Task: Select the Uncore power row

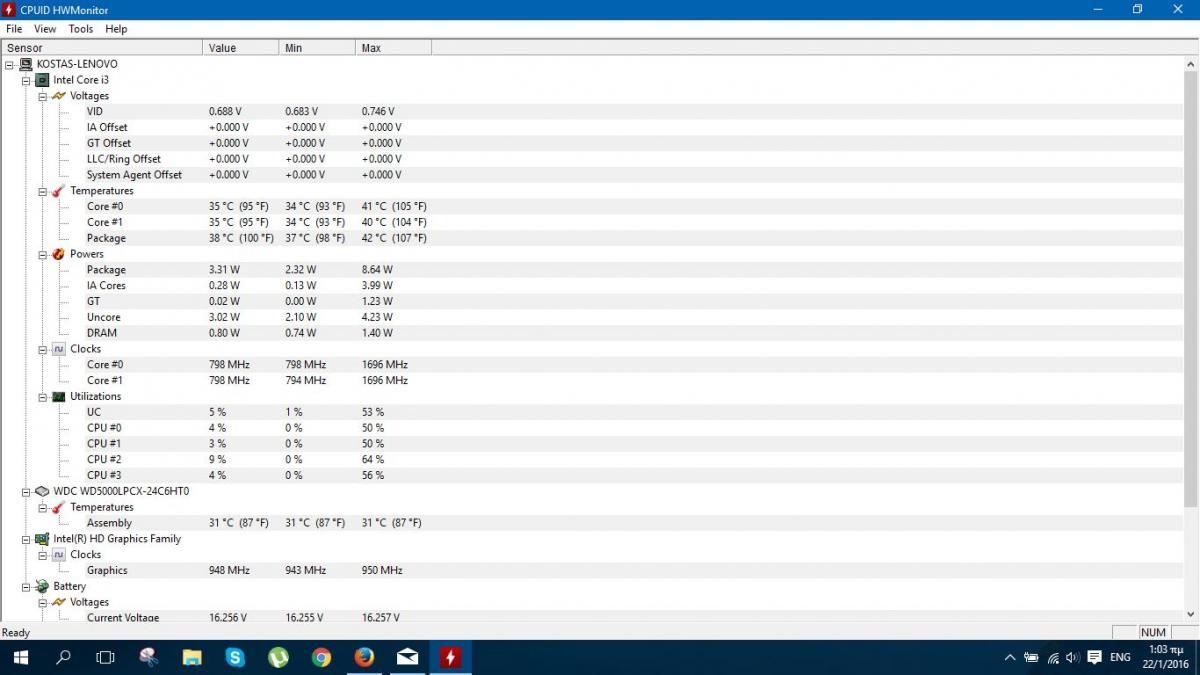Action: coord(592,317)
